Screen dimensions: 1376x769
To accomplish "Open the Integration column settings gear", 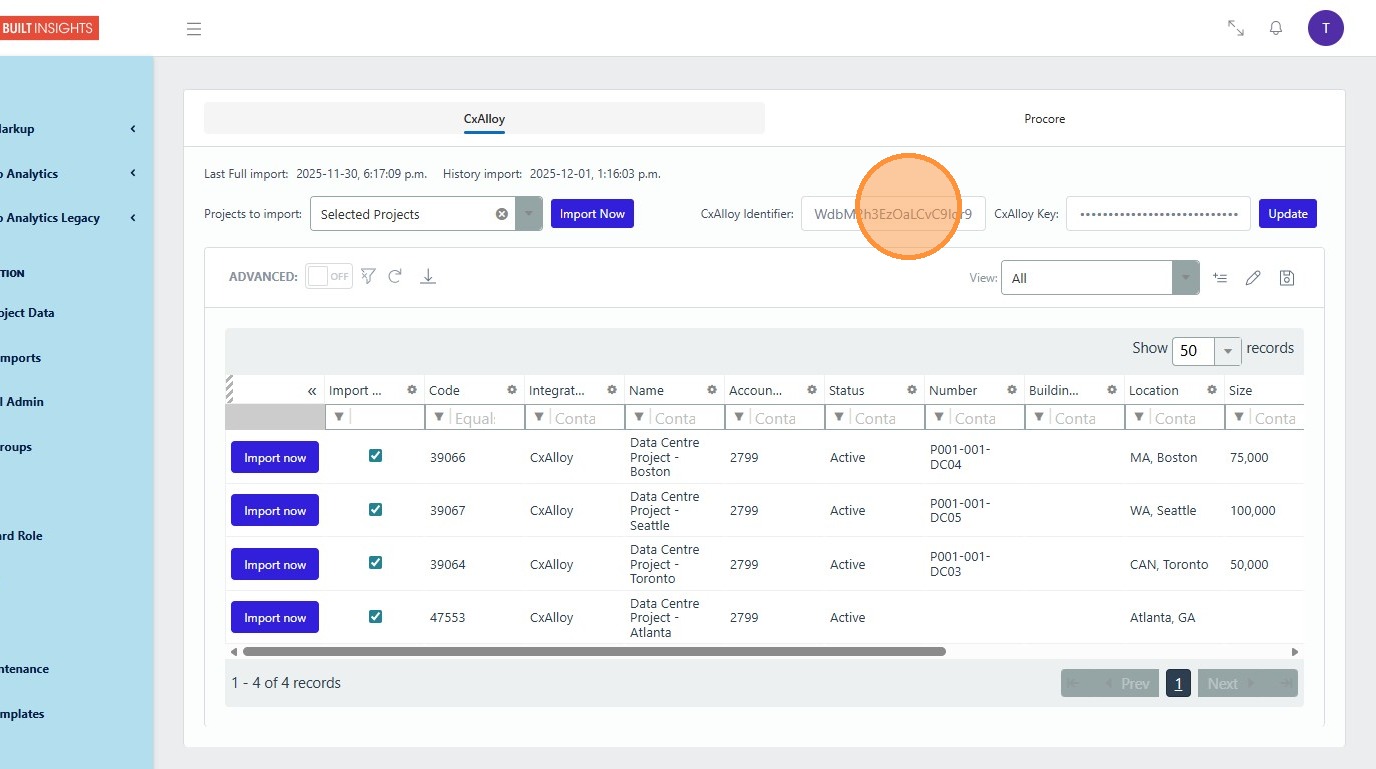I will tap(612, 390).
